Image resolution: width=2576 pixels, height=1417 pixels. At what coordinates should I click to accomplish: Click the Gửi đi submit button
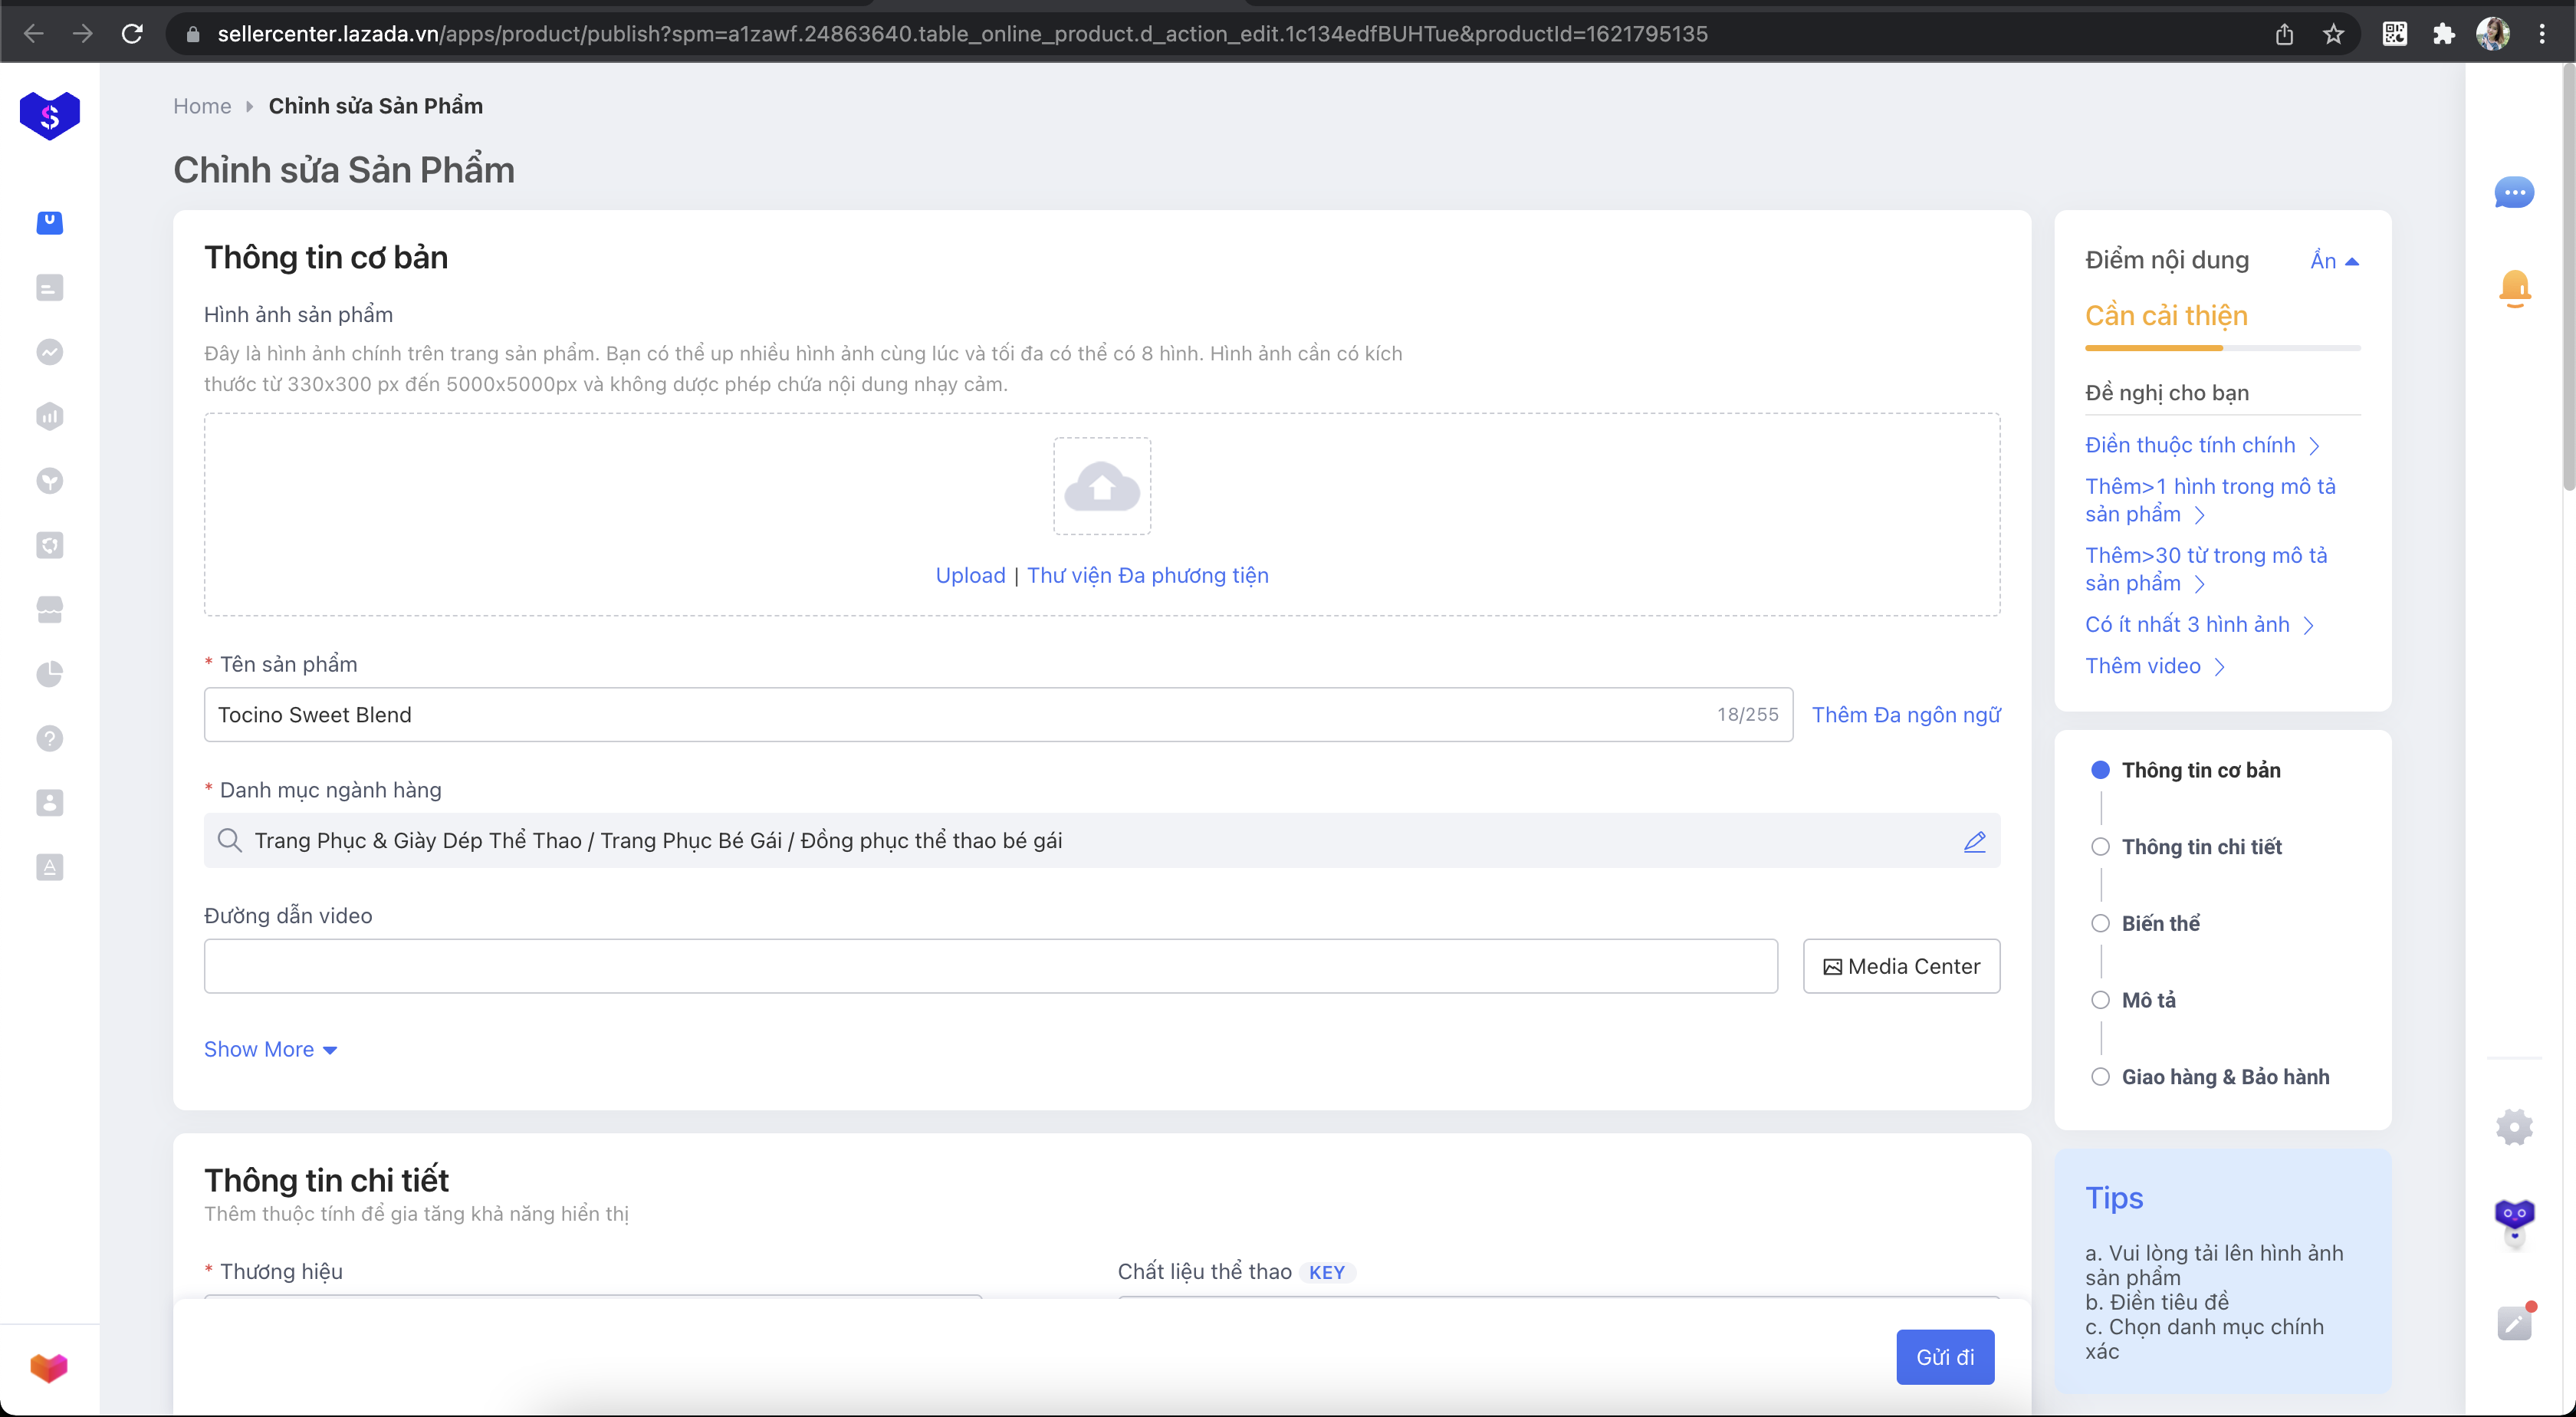1944,1357
